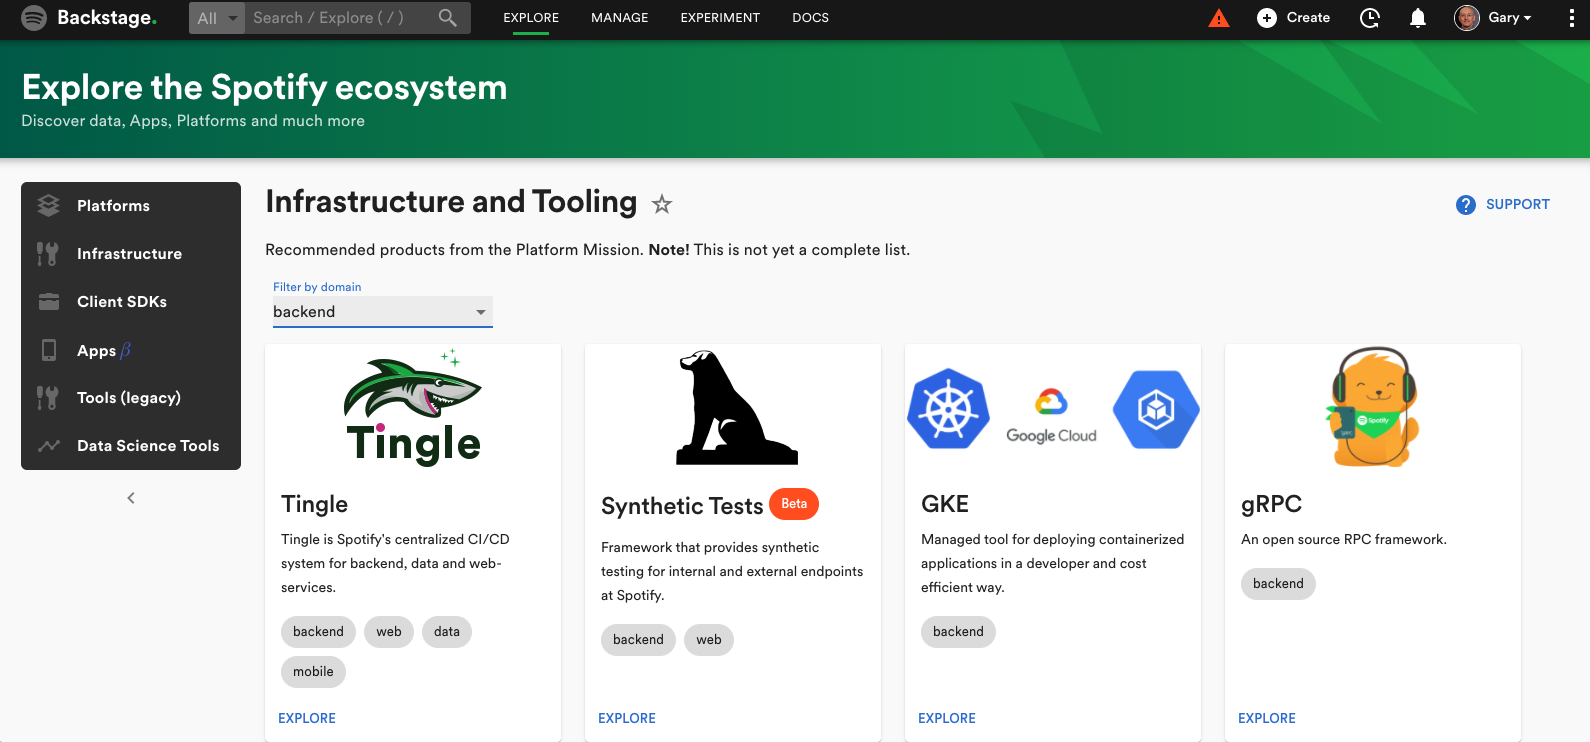Viewport: 1590px width, 742px height.
Task: Select Client SDKs in the sidebar
Action: coord(131,302)
